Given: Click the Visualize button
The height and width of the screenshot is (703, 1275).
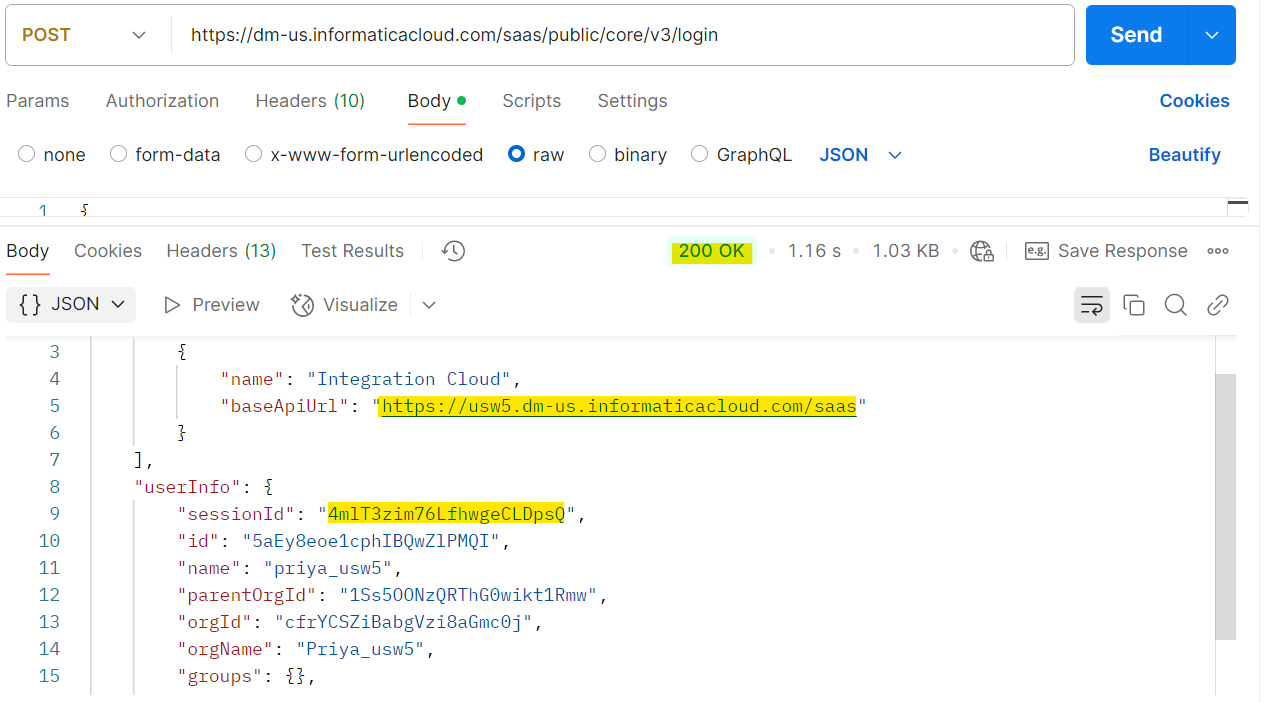Looking at the screenshot, I should 344,305.
